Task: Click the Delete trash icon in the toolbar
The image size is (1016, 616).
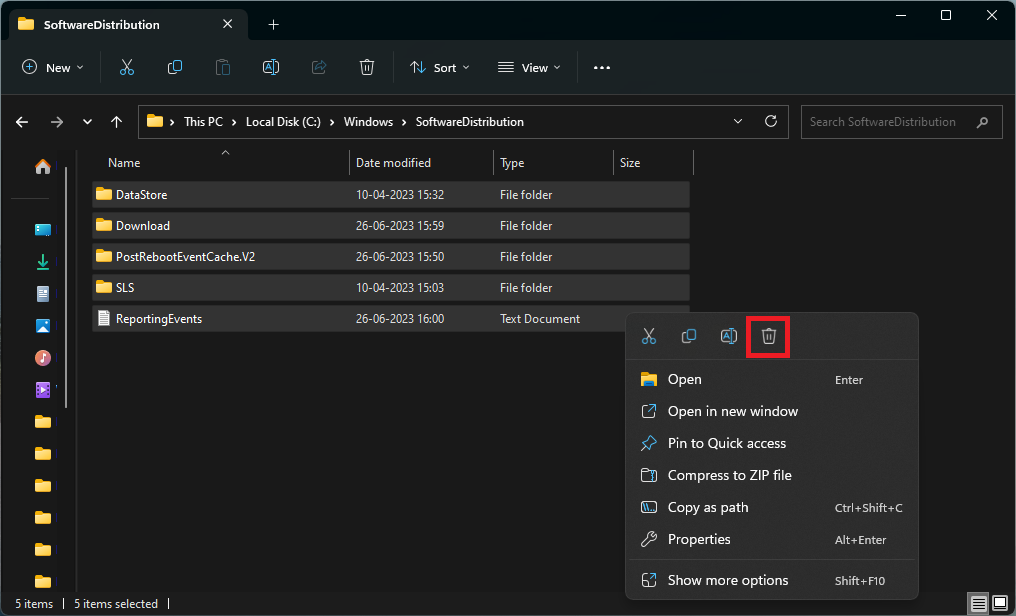Action: click(367, 67)
